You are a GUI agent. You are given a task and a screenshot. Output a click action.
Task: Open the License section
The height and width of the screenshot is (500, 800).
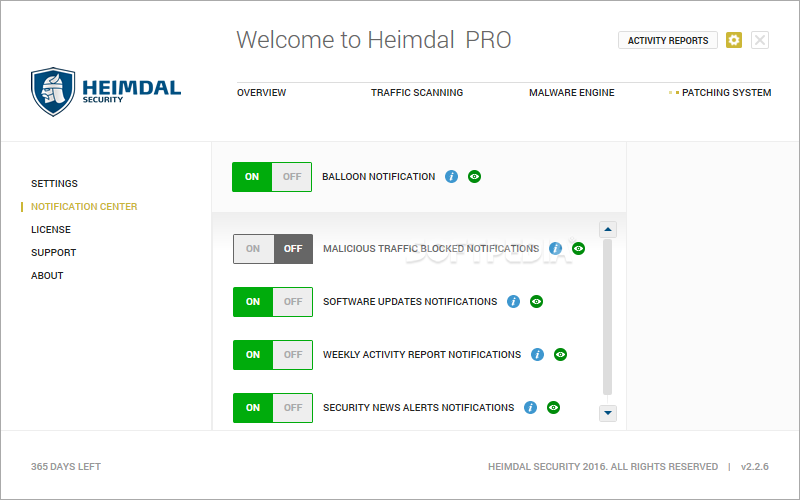click(51, 230)
